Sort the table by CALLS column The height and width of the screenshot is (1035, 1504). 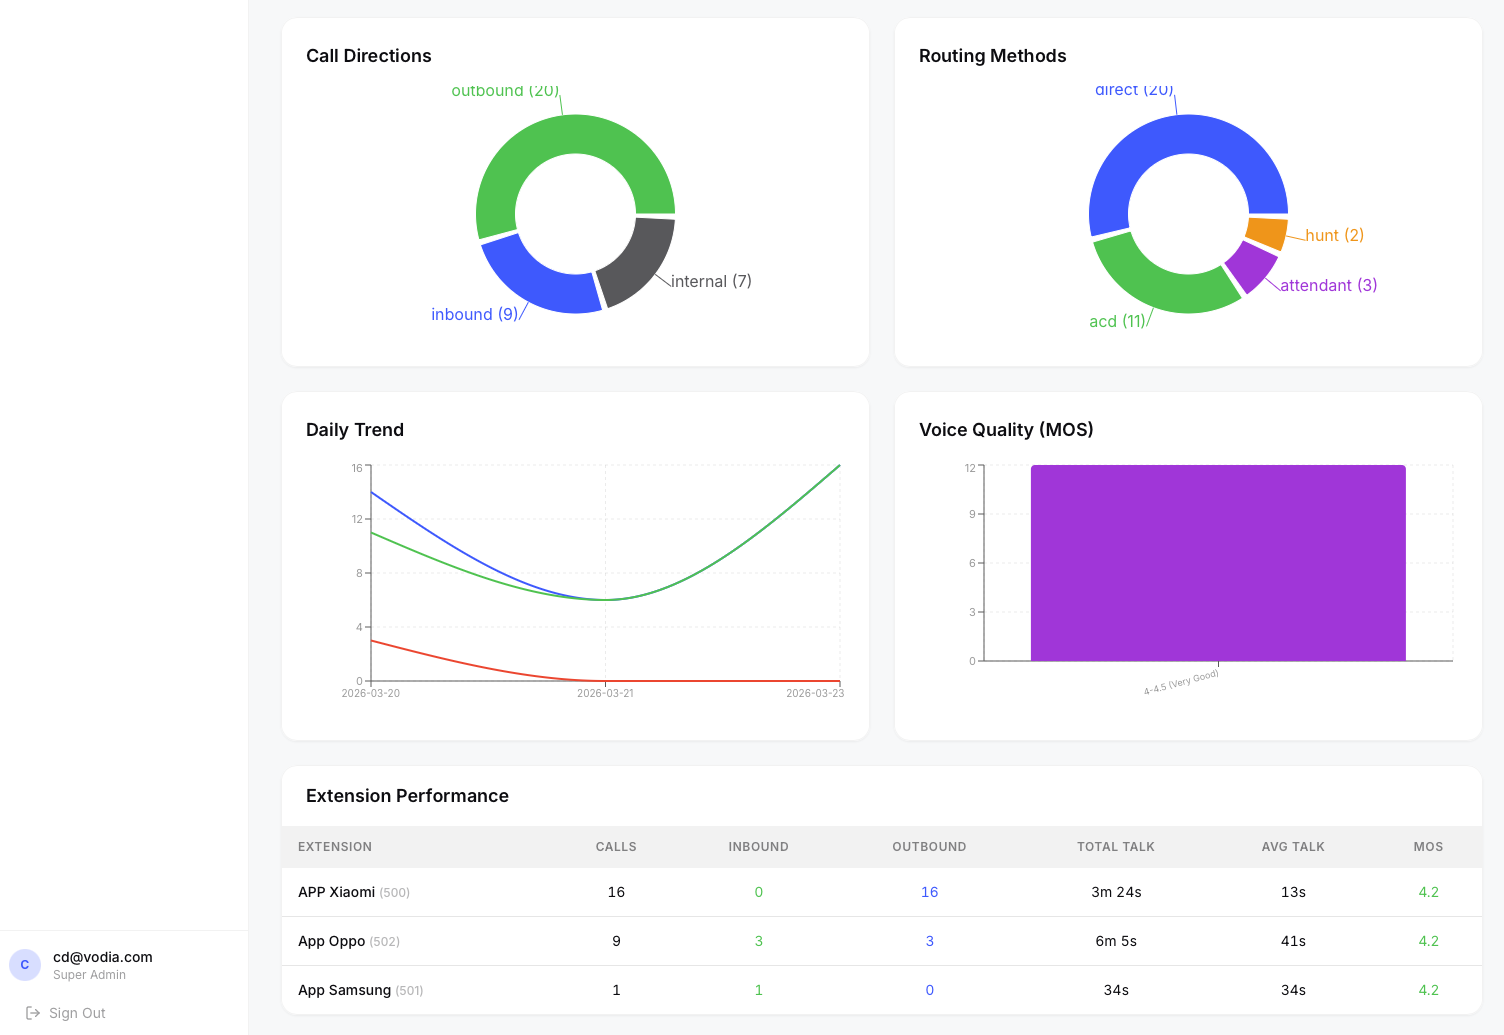click(615, 847)
